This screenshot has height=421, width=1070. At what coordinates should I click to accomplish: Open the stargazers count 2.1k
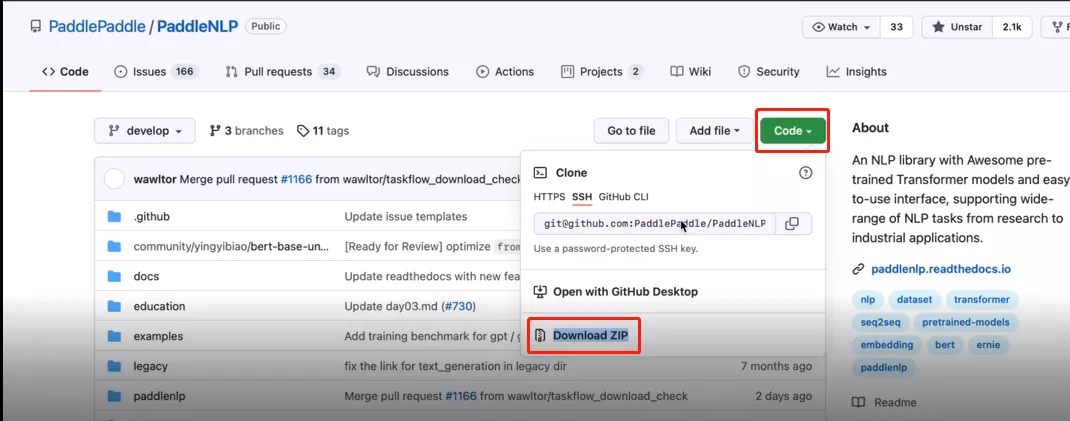pyautogui.click(x=1011, y=27)
